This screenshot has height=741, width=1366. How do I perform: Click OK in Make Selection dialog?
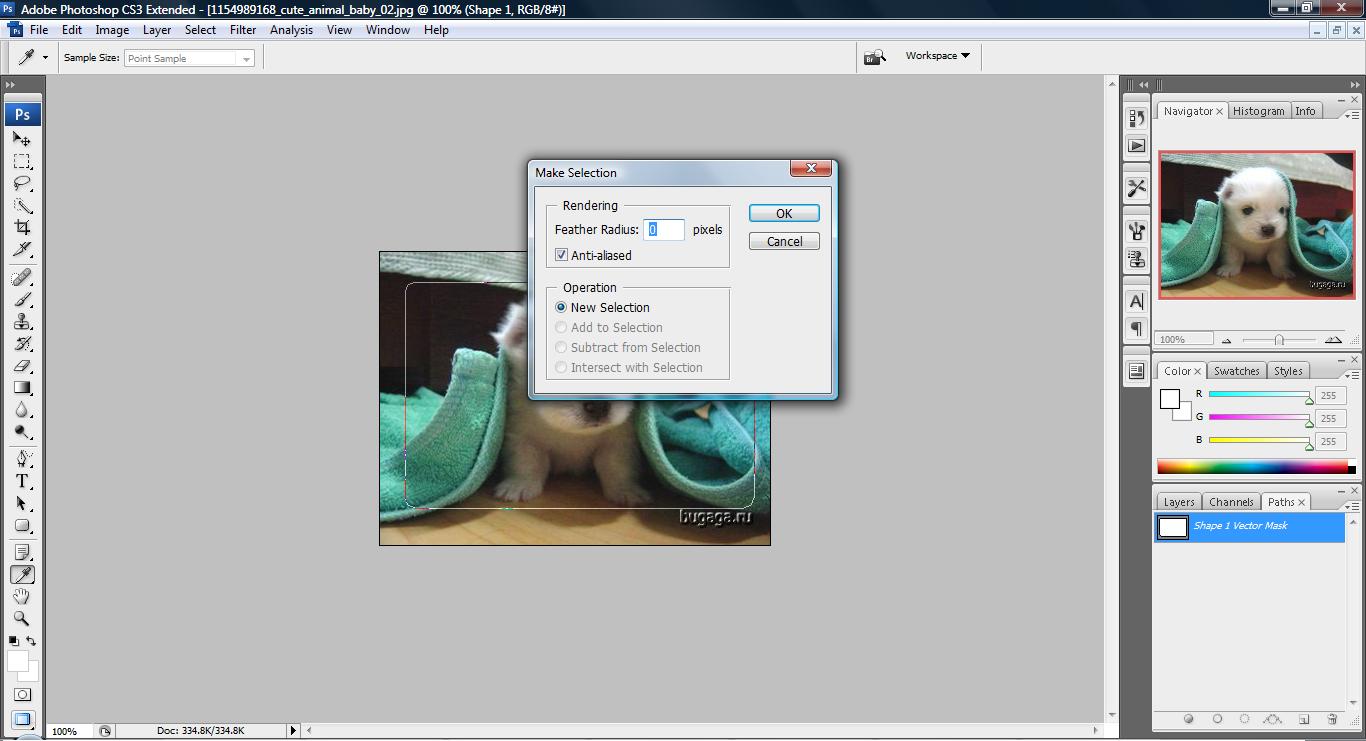(784, 213)
